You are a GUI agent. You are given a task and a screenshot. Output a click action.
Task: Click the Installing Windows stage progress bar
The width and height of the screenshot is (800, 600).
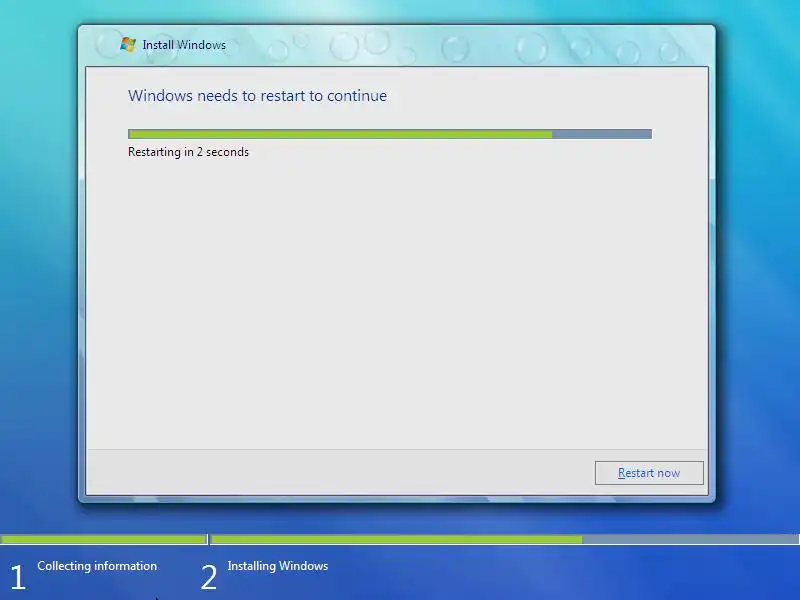[x=505, y=539]
